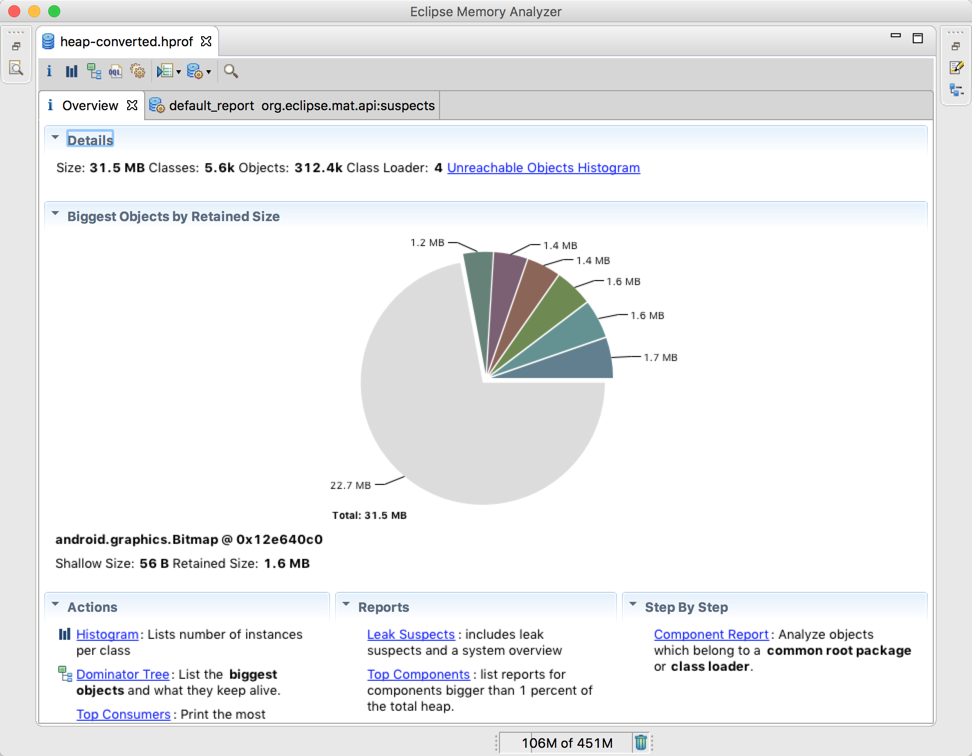Restore the right sidebar view stack
The width and height of the screenshot is (972, 756).
(956, 46)
